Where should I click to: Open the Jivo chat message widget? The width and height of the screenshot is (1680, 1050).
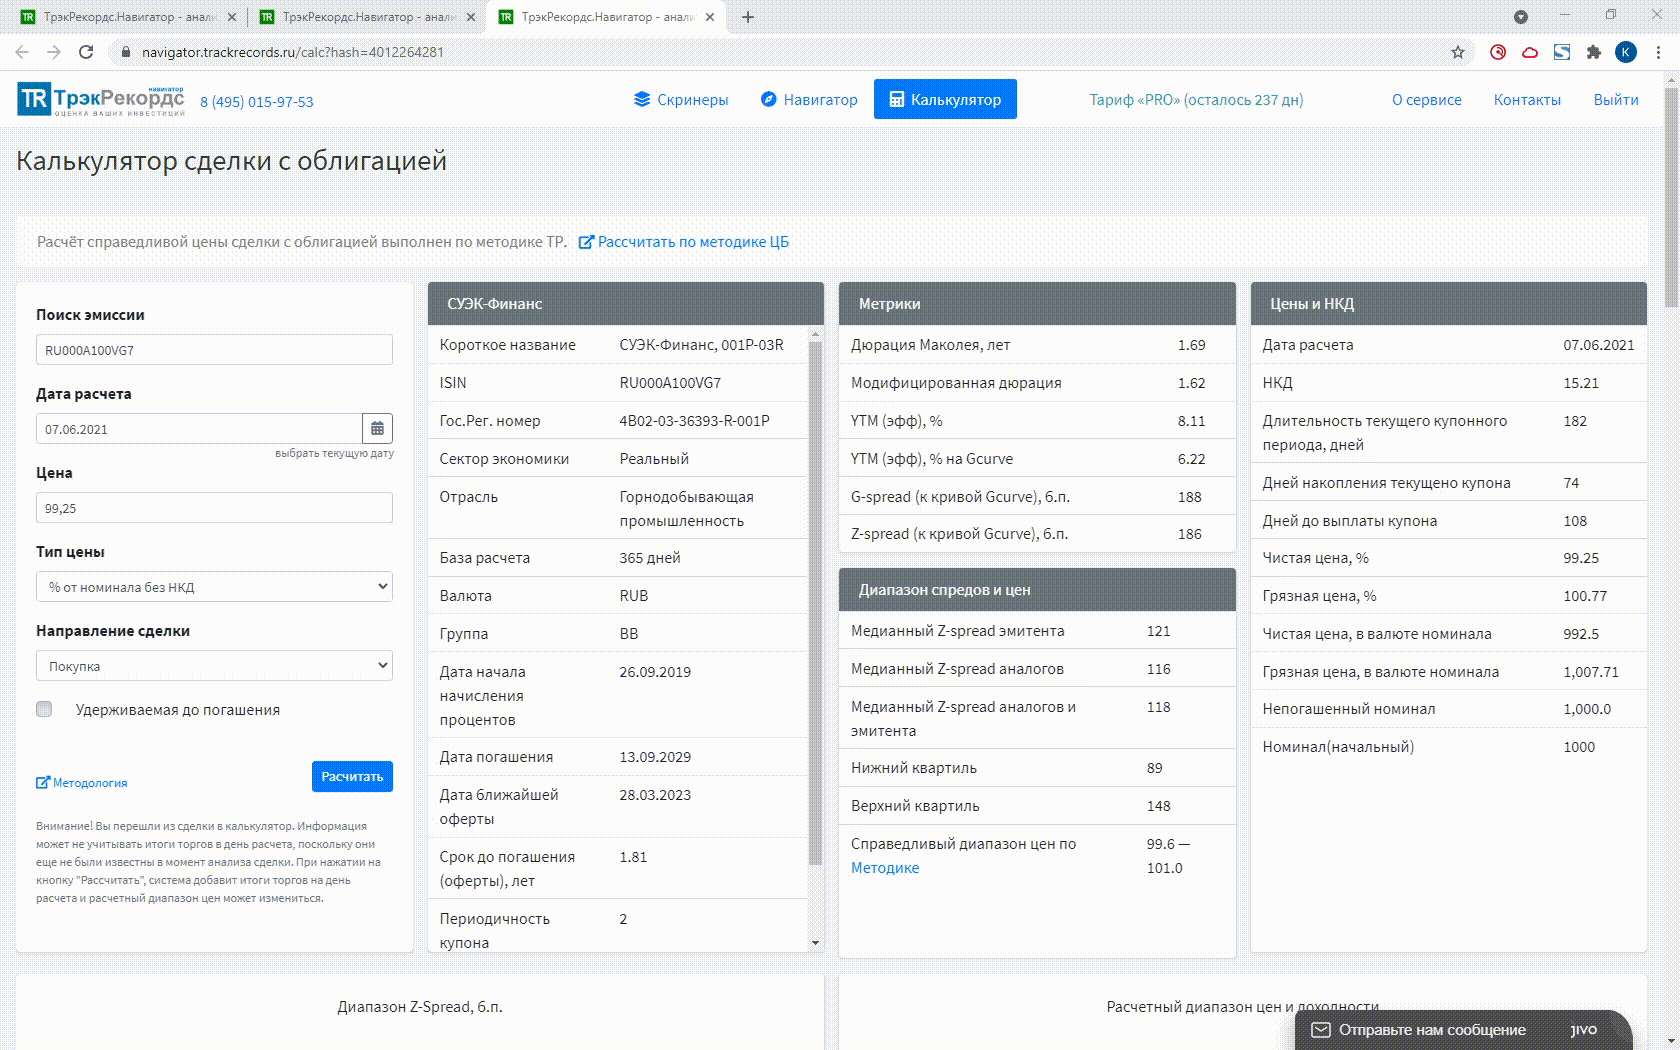[1464, 1030]
